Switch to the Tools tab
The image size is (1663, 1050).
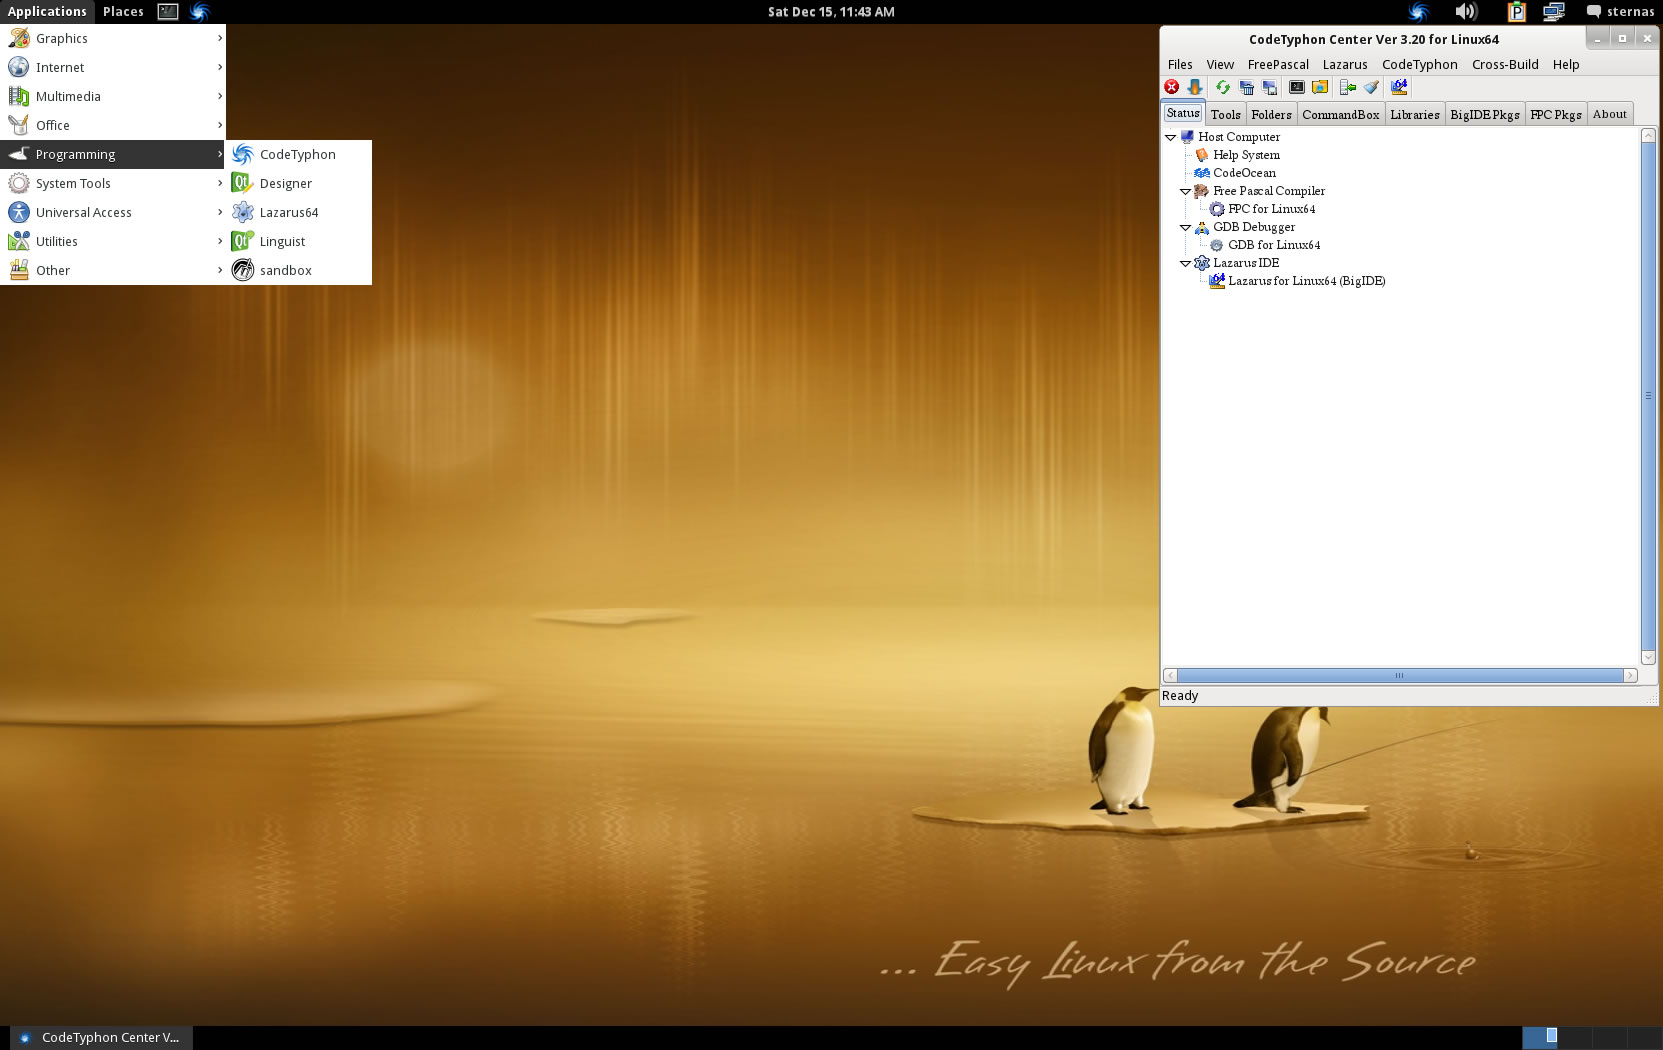1225,114
